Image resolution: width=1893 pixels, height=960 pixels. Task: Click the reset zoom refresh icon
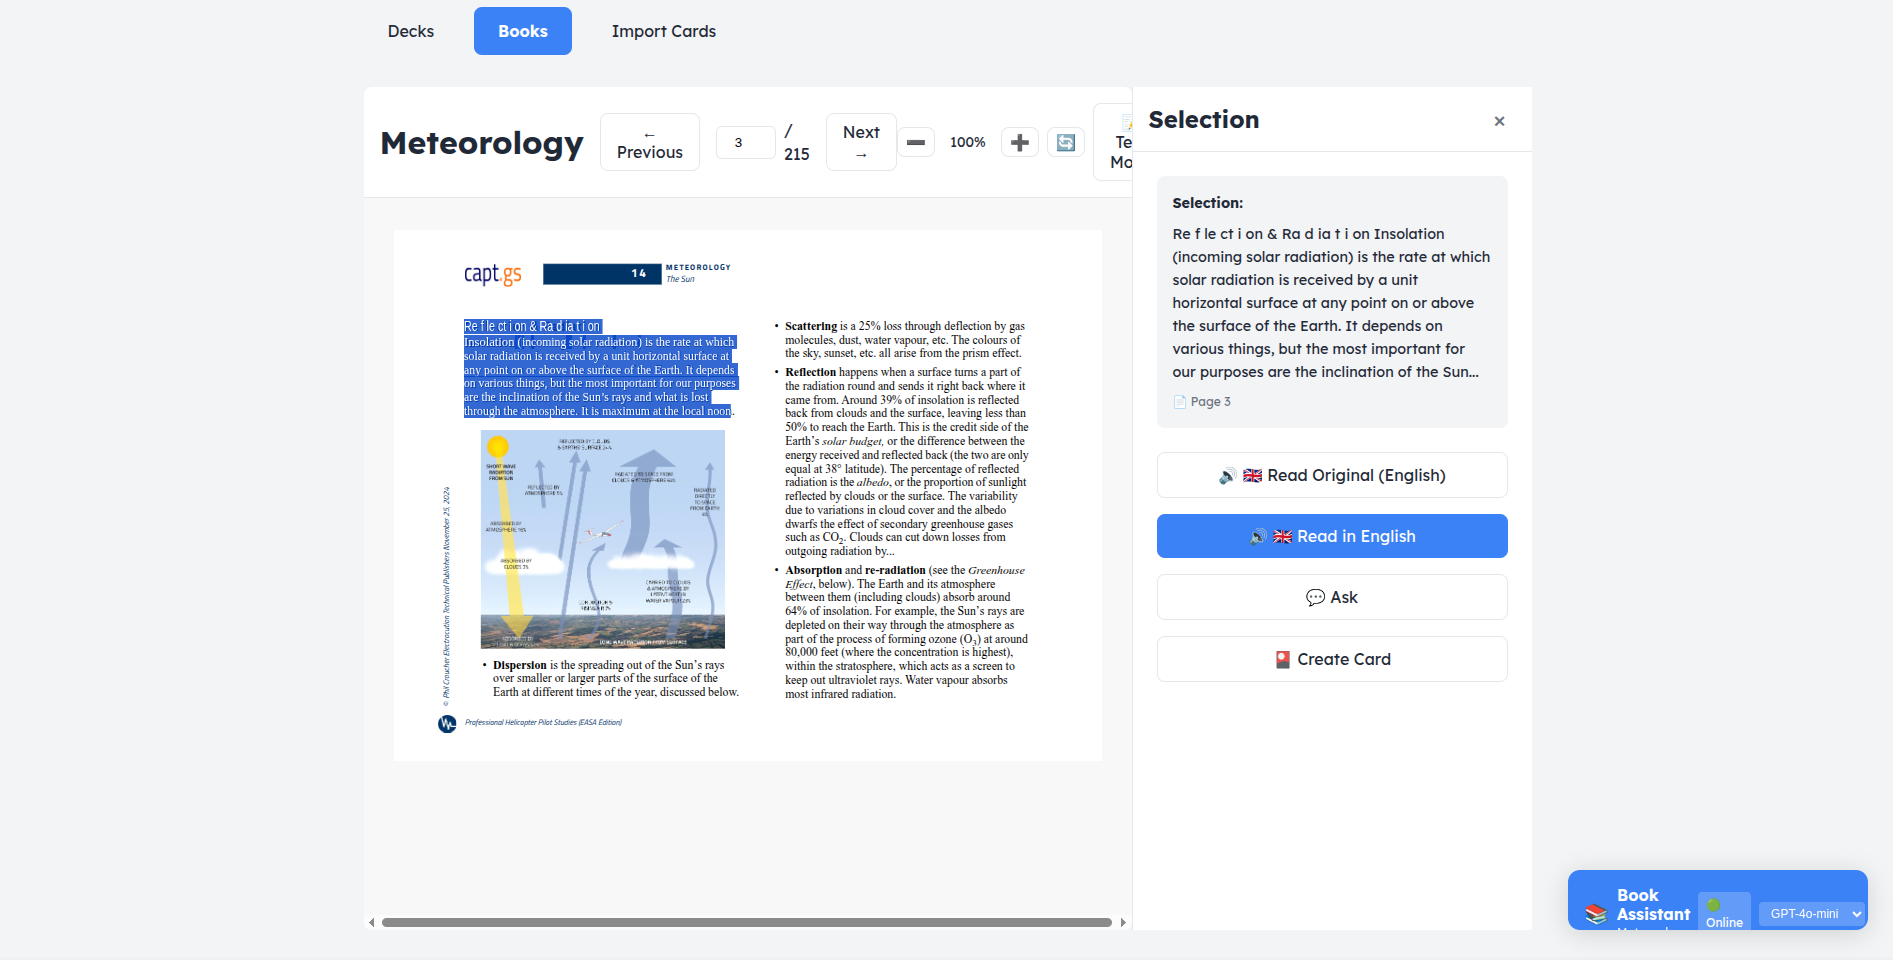(x=1065, y=143)
